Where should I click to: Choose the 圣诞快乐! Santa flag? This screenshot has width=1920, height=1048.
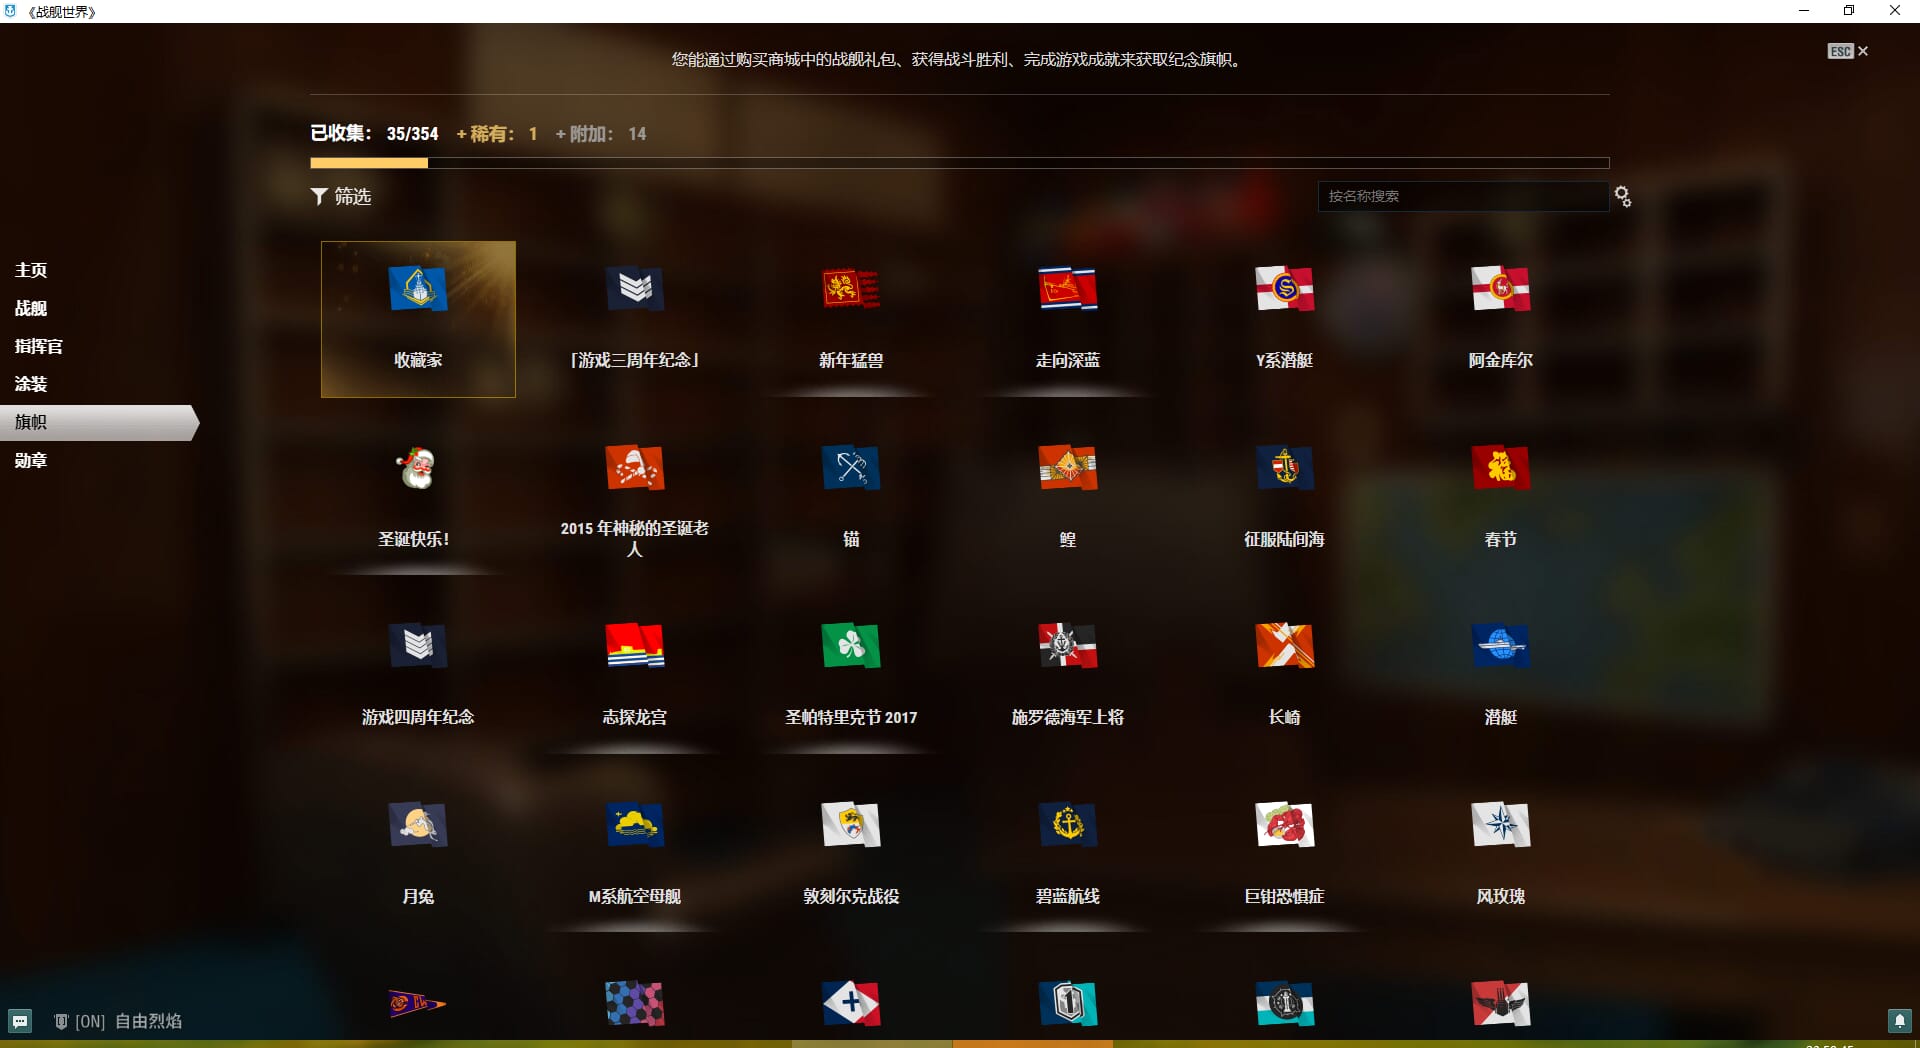[x=417, y=468]
